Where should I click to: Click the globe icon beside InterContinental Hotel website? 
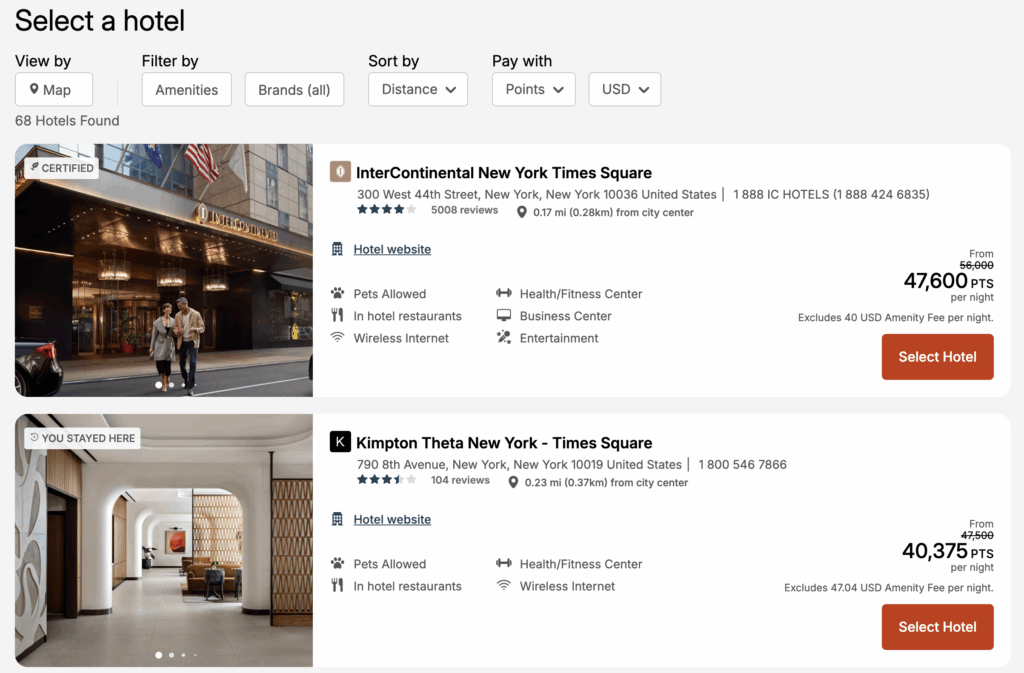tap(338, 248)
